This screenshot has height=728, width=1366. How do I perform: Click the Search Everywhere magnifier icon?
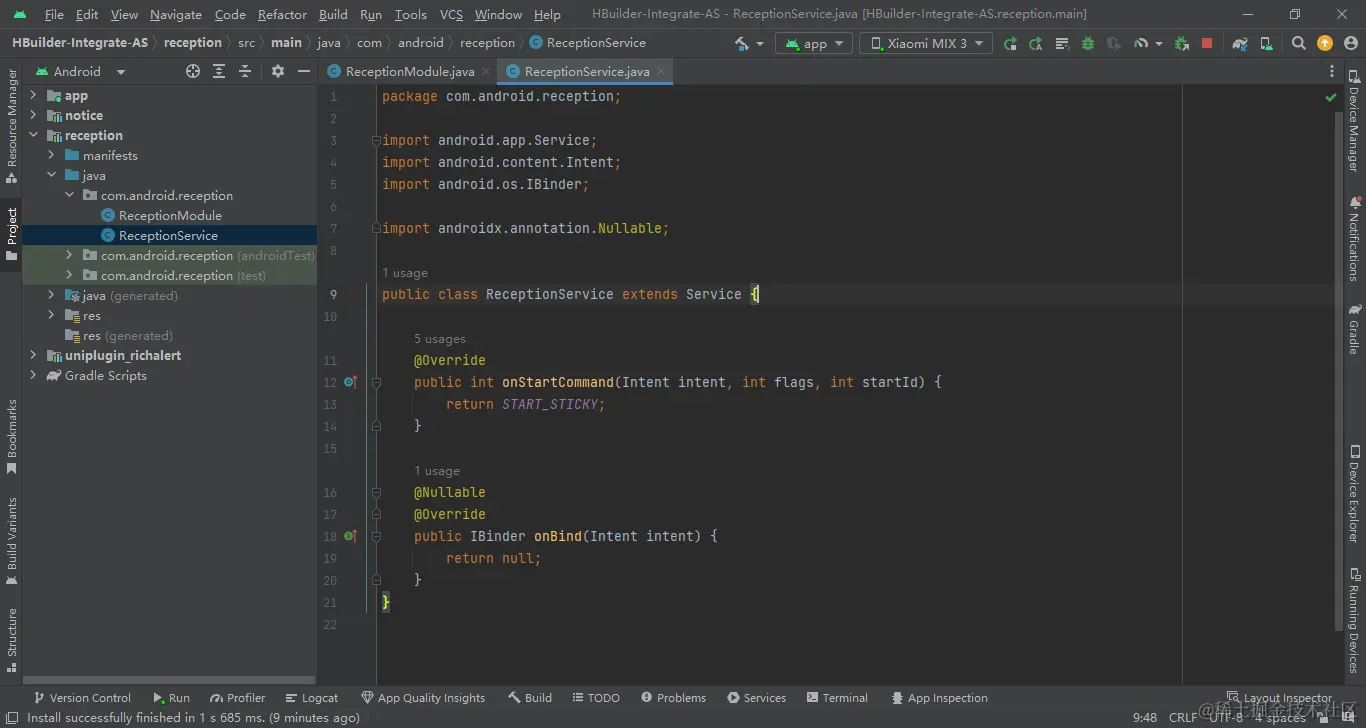1299,43
